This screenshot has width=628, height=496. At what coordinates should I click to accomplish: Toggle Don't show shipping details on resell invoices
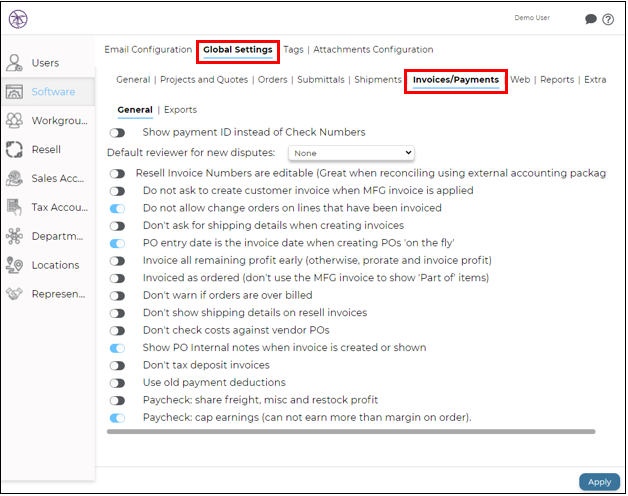(117, 313)
